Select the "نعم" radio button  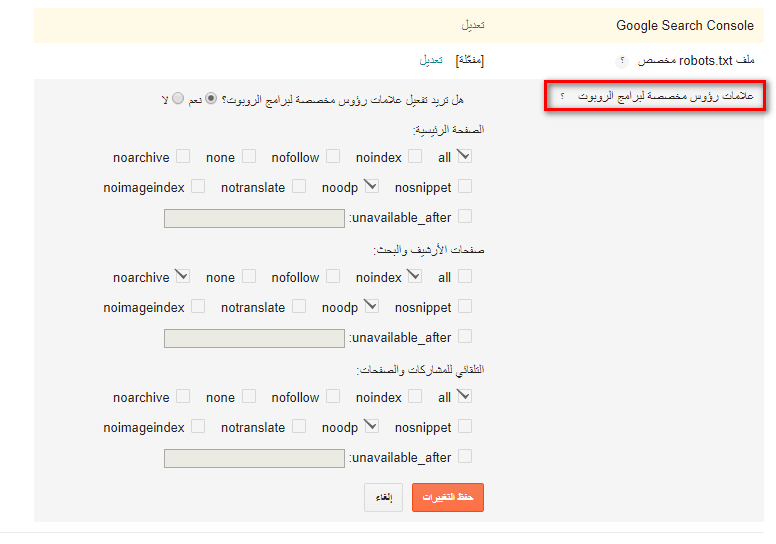pos(211,99)
